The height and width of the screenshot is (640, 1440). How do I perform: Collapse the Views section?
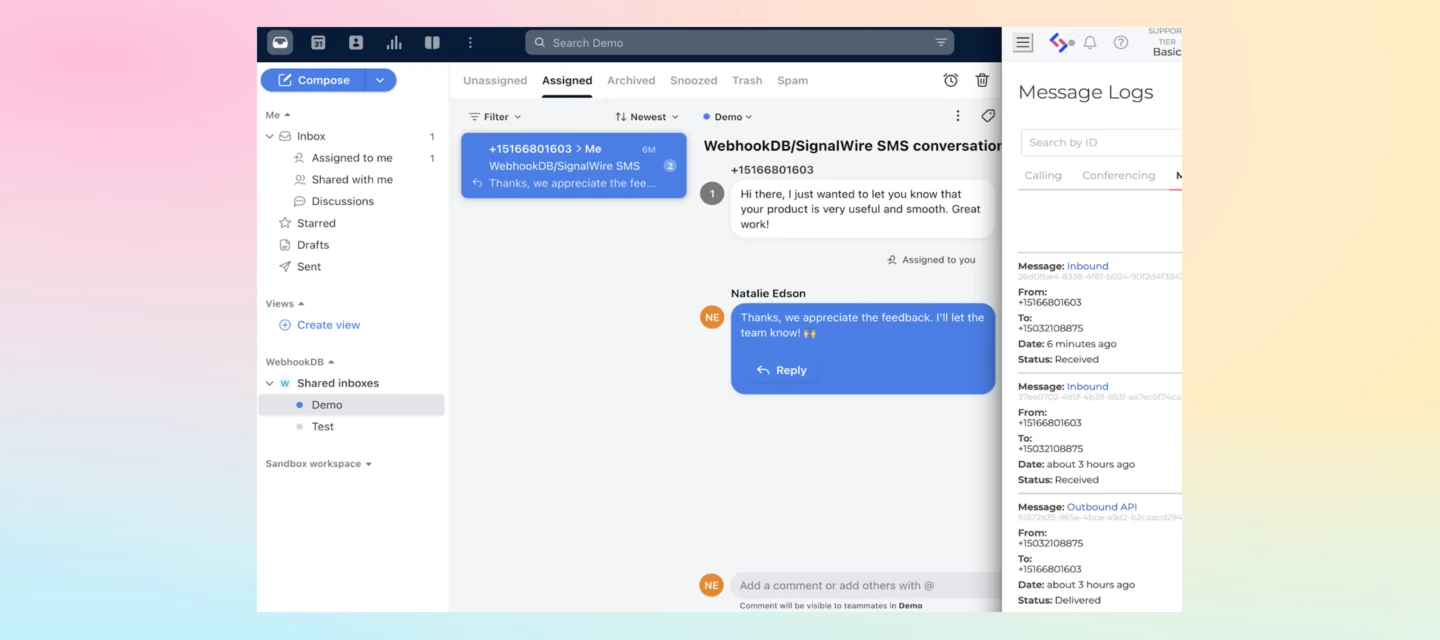pyautogui.click(x=285, y=304)
